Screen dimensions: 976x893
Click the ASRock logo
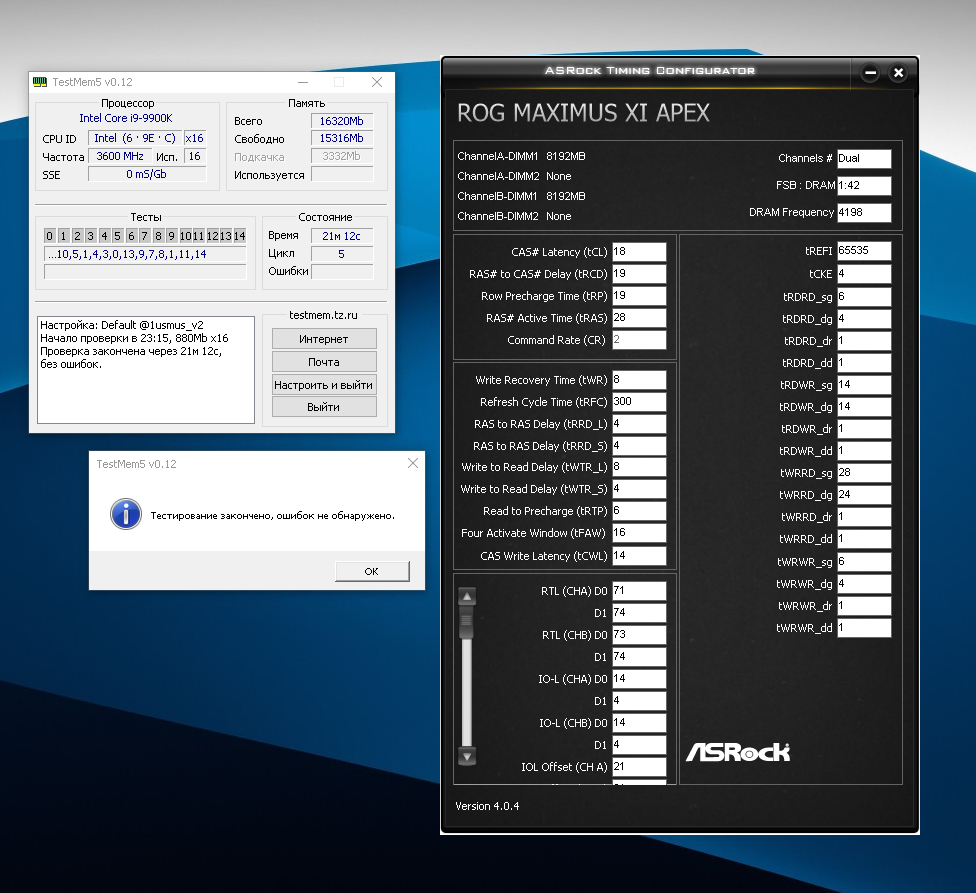point(738,752)
